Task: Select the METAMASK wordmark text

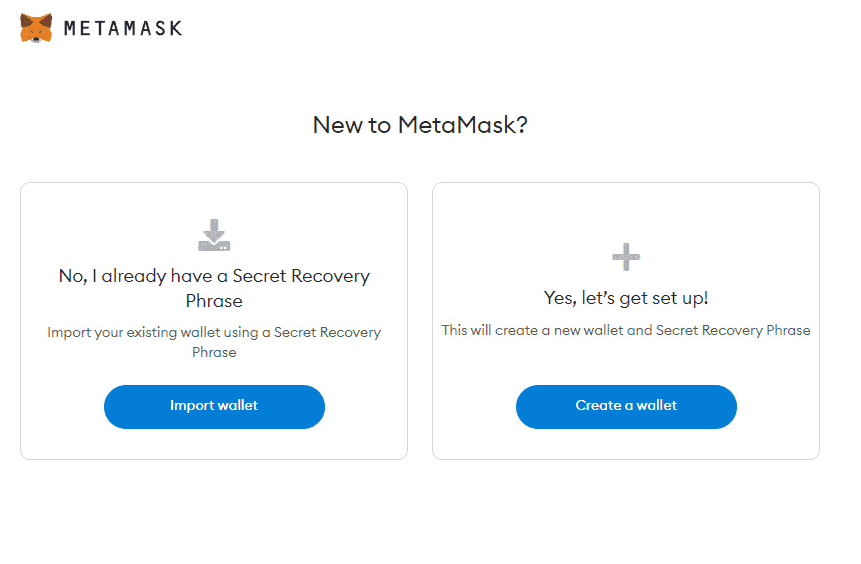Action: (x=123, y=29)
